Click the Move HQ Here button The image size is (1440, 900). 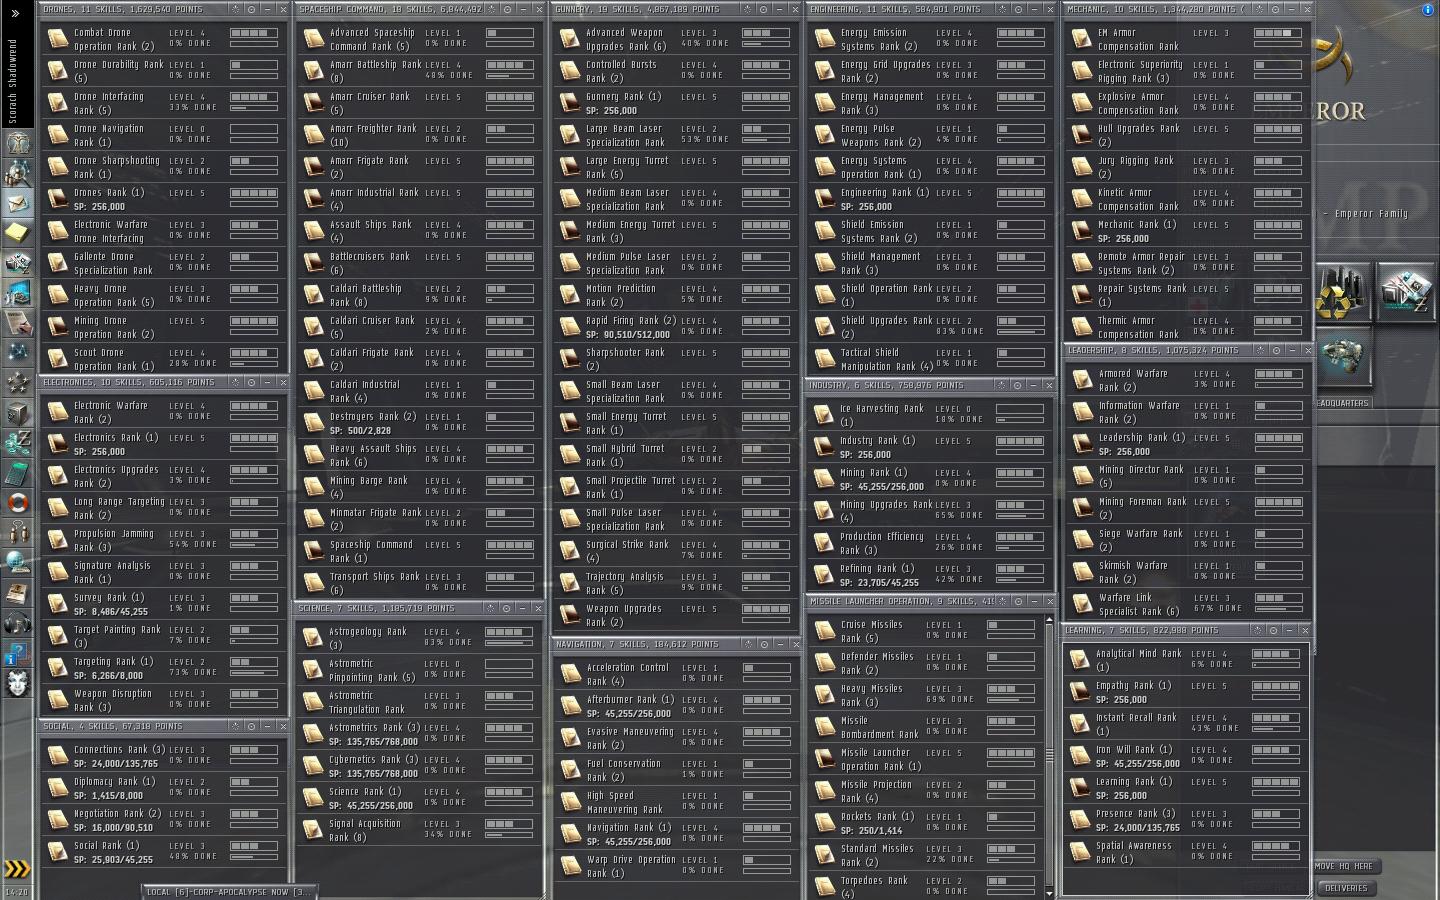coord(1345,866)
